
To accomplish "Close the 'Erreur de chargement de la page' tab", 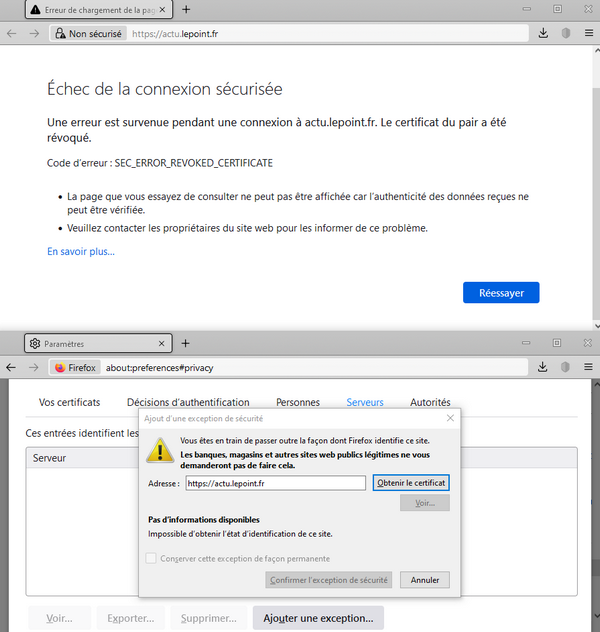I will click(x=162, y=10).
